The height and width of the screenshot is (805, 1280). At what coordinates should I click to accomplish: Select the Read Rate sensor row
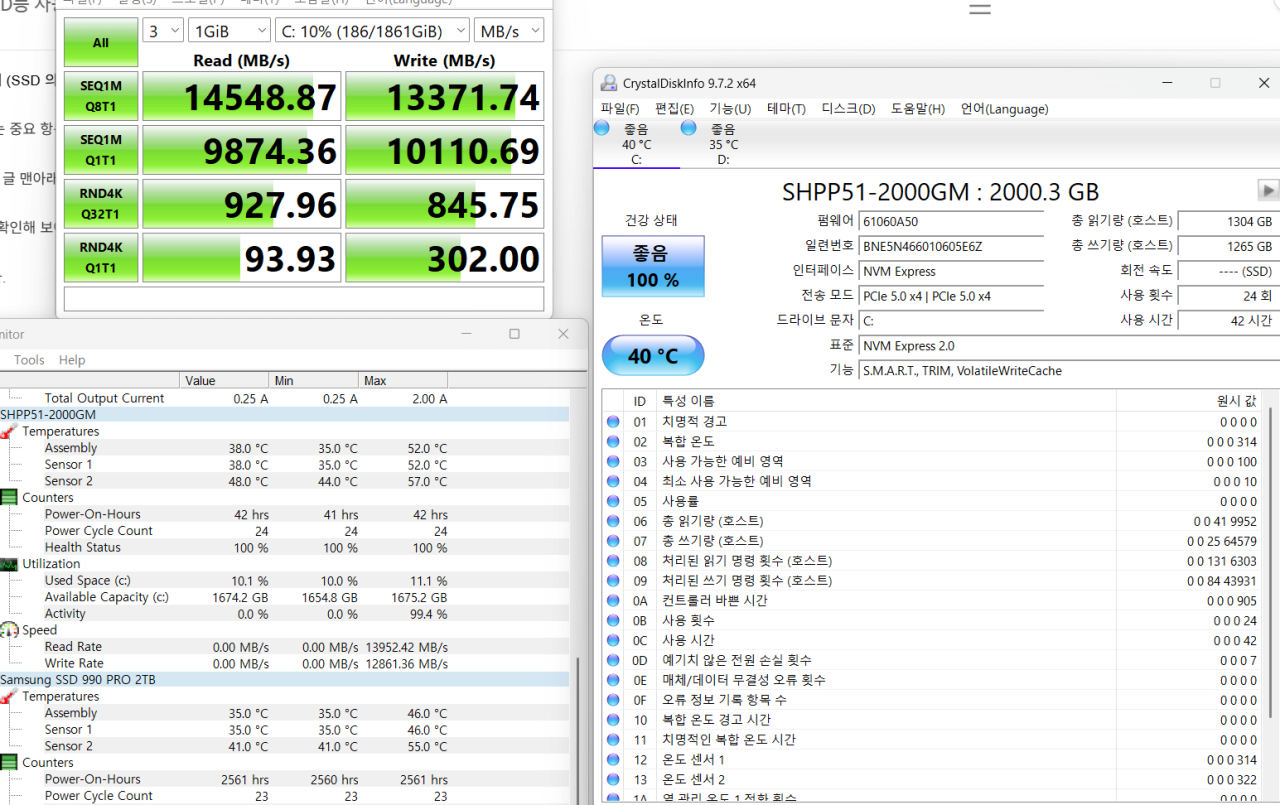click(284, 647)
